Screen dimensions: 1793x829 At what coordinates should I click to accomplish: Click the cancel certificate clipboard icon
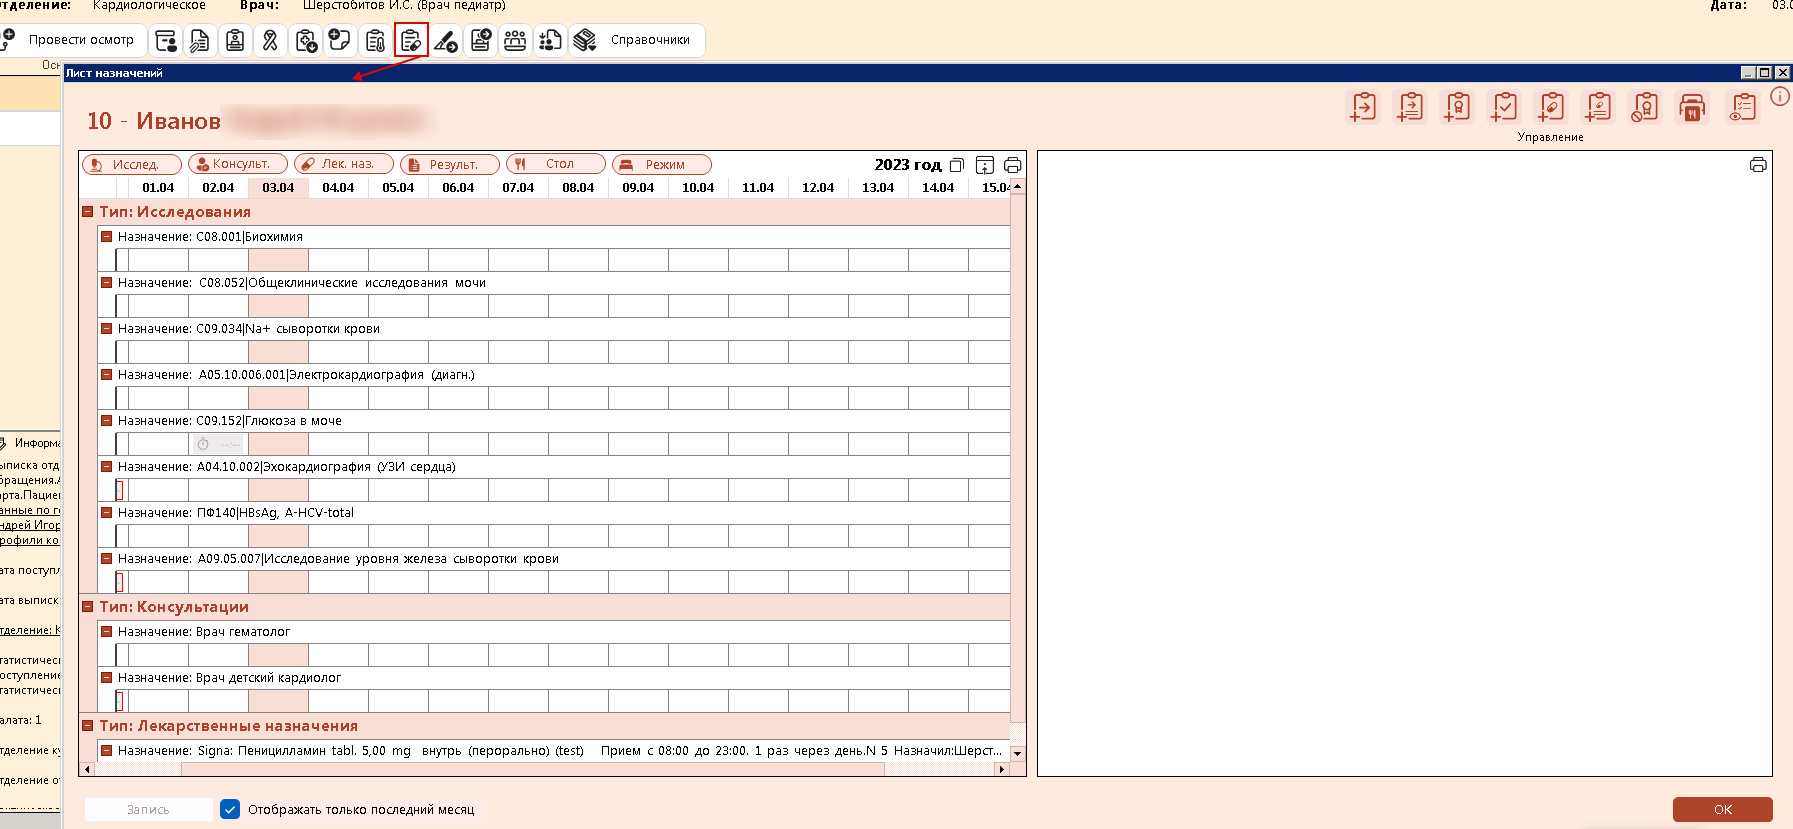coord(1645,107)
